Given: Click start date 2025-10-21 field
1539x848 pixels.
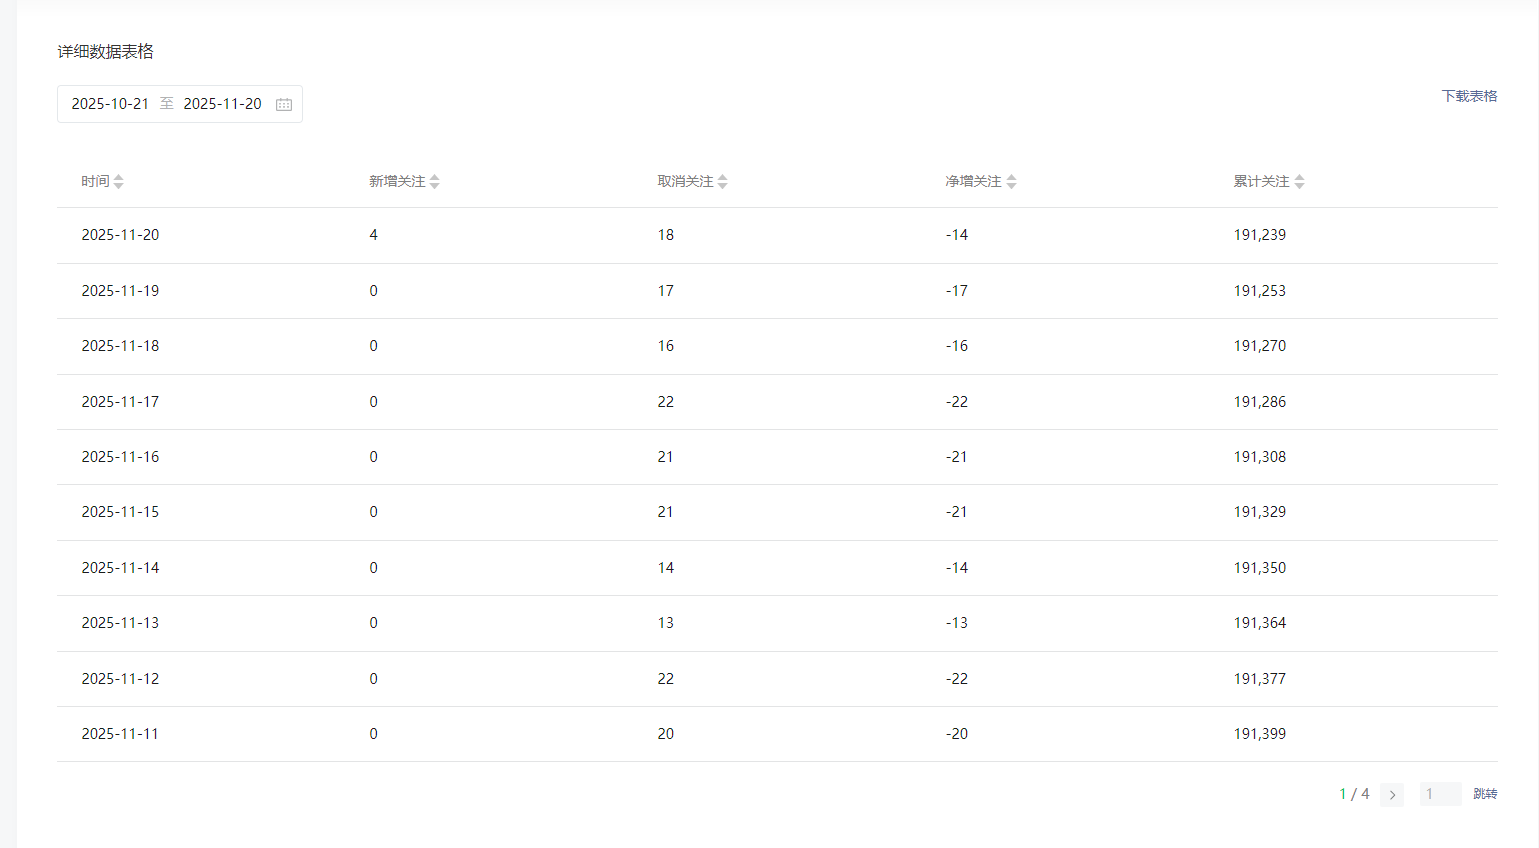Looking at the screenshot, I should point(110,104).
